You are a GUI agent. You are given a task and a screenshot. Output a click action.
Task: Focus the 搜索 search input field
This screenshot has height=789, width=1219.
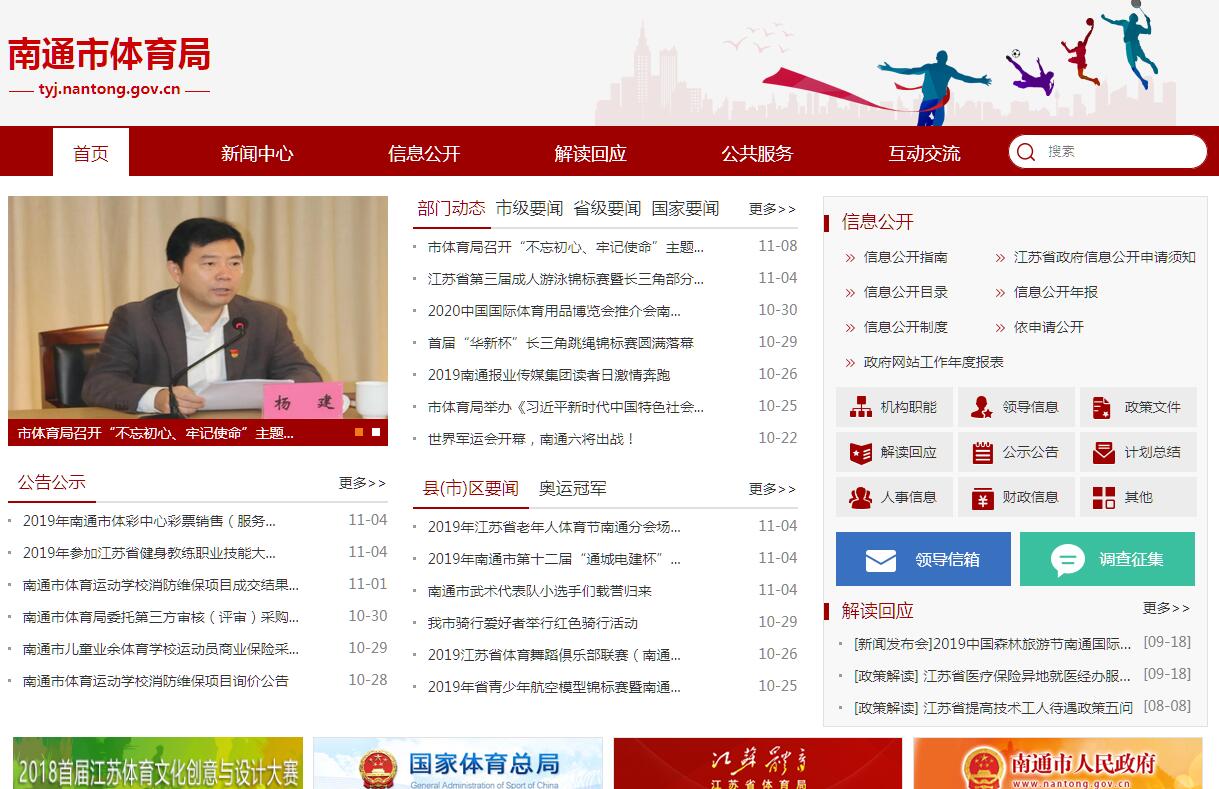point(1120,152)
